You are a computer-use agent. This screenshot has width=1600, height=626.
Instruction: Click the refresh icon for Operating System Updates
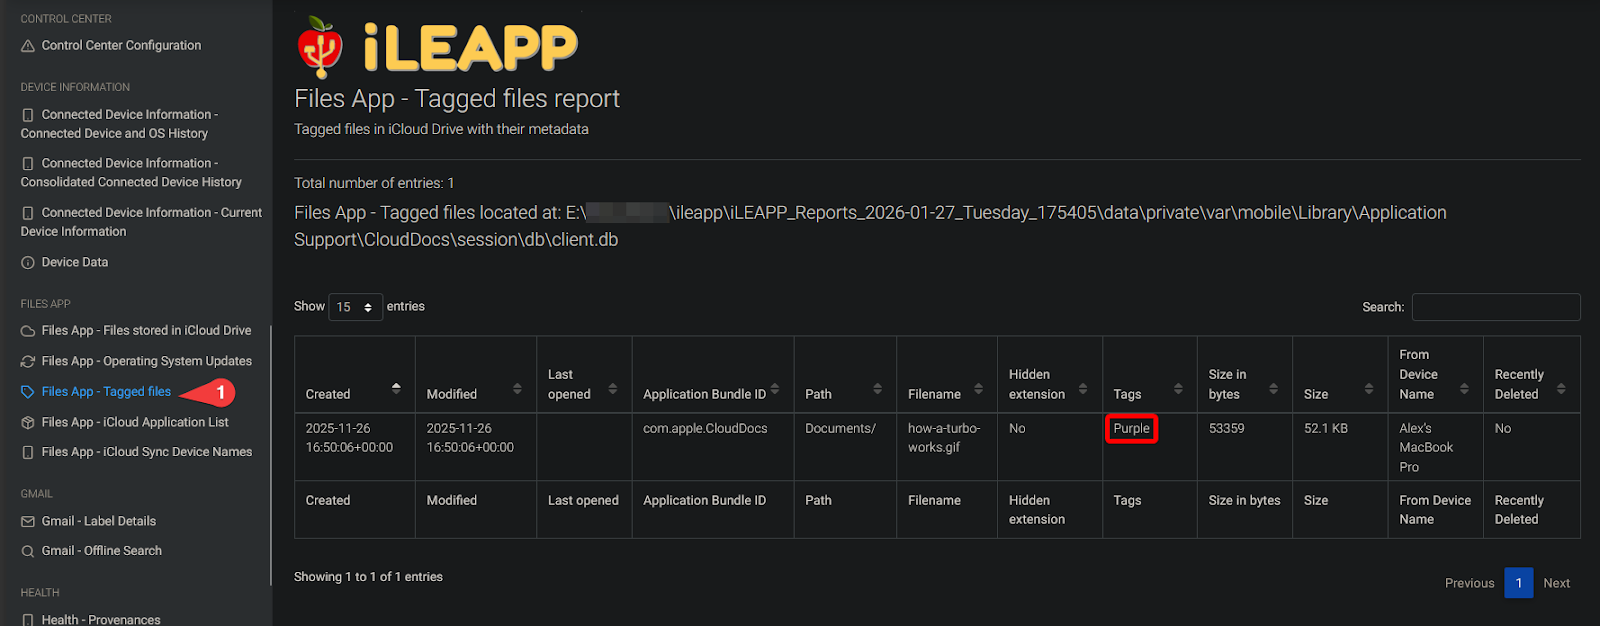(28, 362)
